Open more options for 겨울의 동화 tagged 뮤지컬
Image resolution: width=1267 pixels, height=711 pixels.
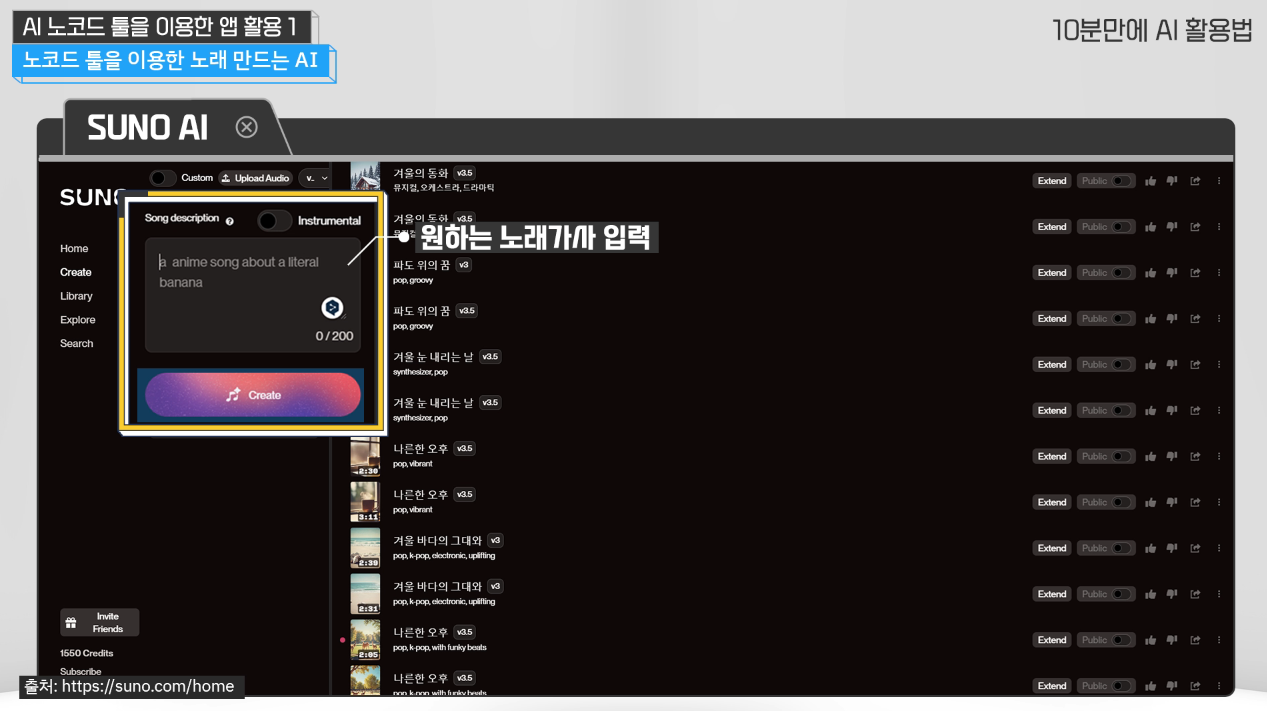pos(1219,181)
